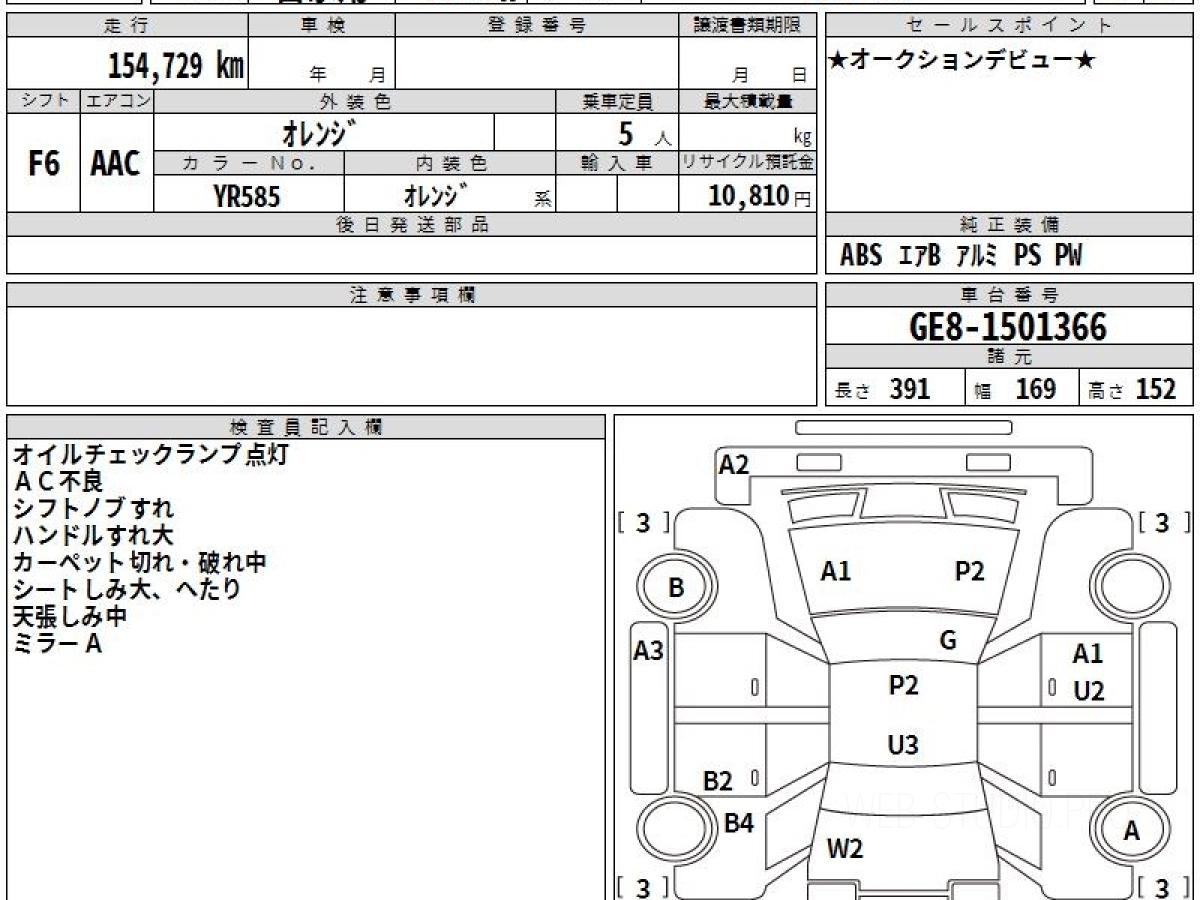The width and height of the screenshot is (1200, 900).
Task: Select the 車台番号 header
Action: [x=1010, y=295]
